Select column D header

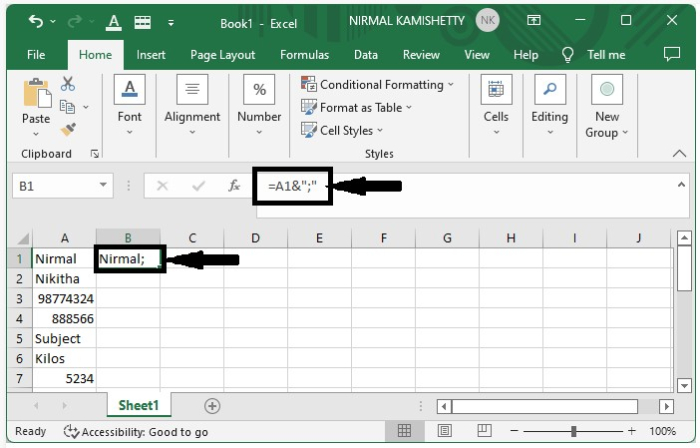[x=255, y=238]
